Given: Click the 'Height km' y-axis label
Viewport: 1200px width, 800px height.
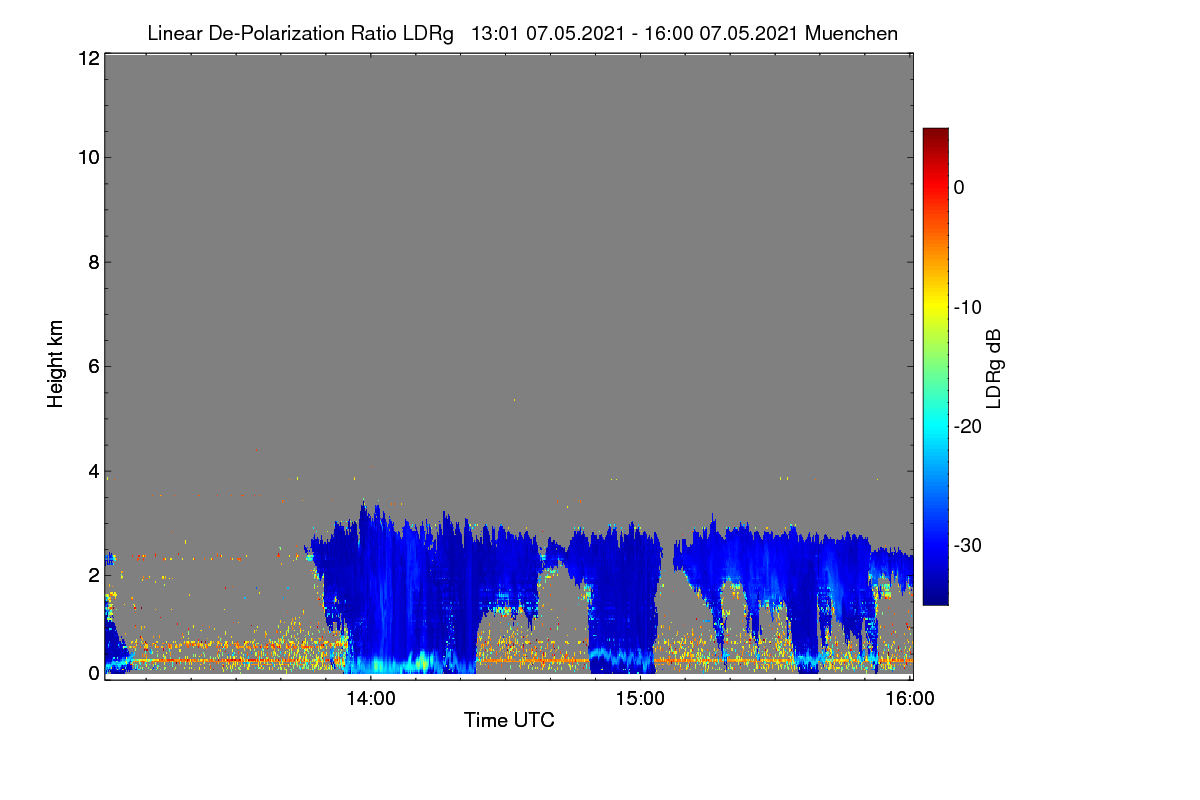Looking at the screenshot, I should [55, 365].
